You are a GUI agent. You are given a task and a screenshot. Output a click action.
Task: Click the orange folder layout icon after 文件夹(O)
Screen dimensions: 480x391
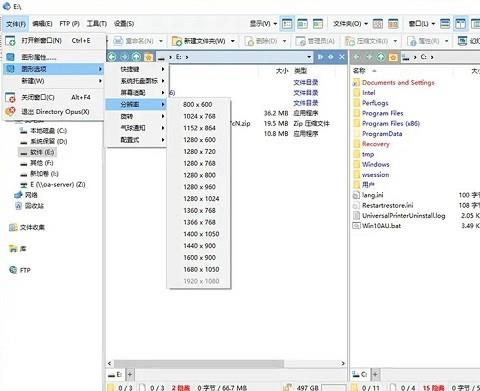[393, 24]
